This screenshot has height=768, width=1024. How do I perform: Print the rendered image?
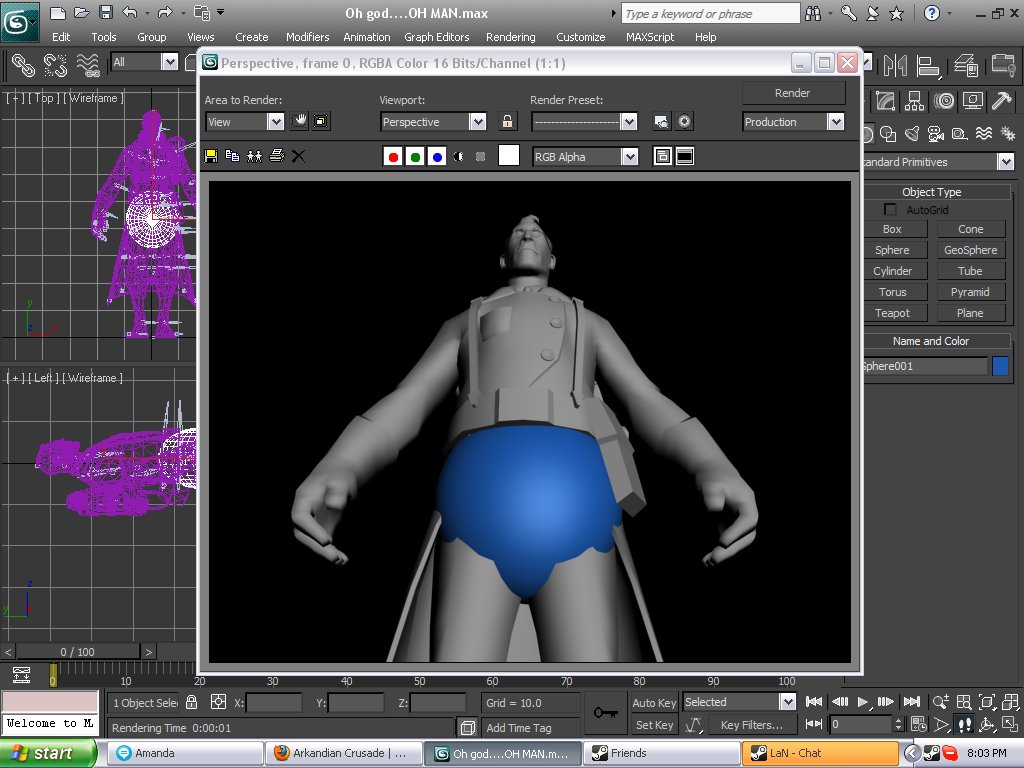277,156
